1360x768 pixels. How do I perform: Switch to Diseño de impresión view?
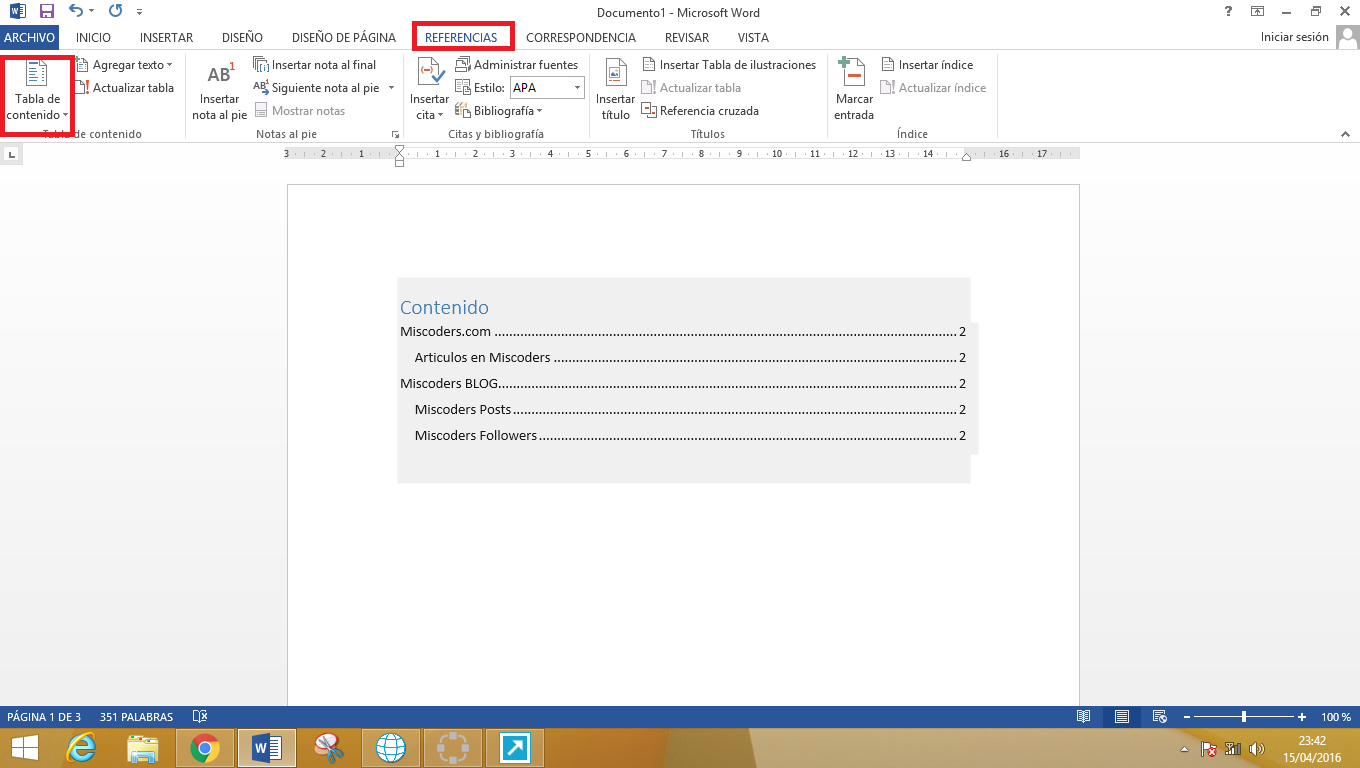coord(1121,716)
